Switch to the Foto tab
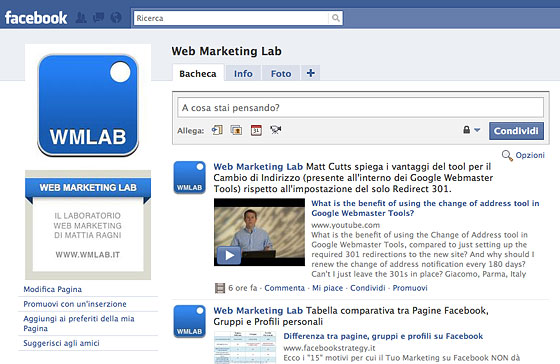 281,74
